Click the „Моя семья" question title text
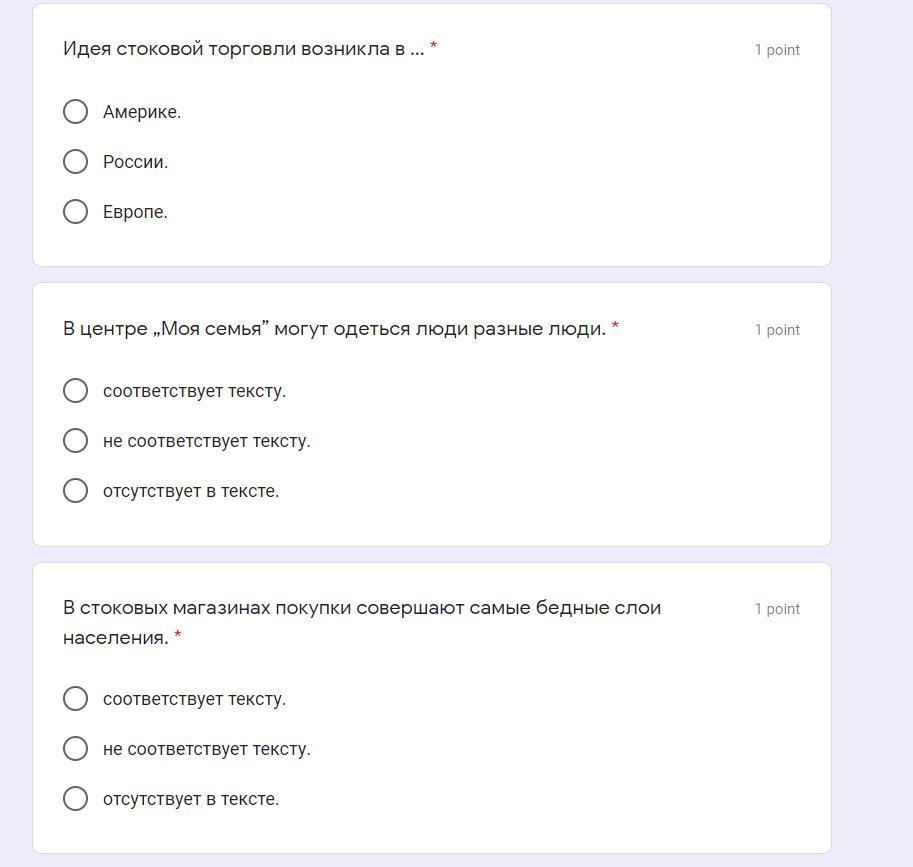 coord(334,329)
